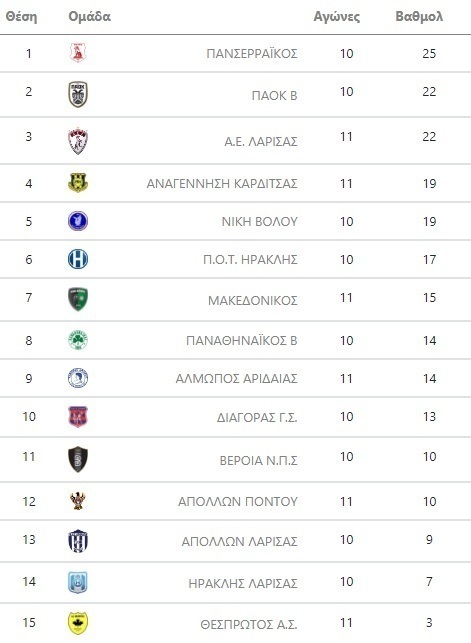Click the Ομάδα column header

point(89,16)
